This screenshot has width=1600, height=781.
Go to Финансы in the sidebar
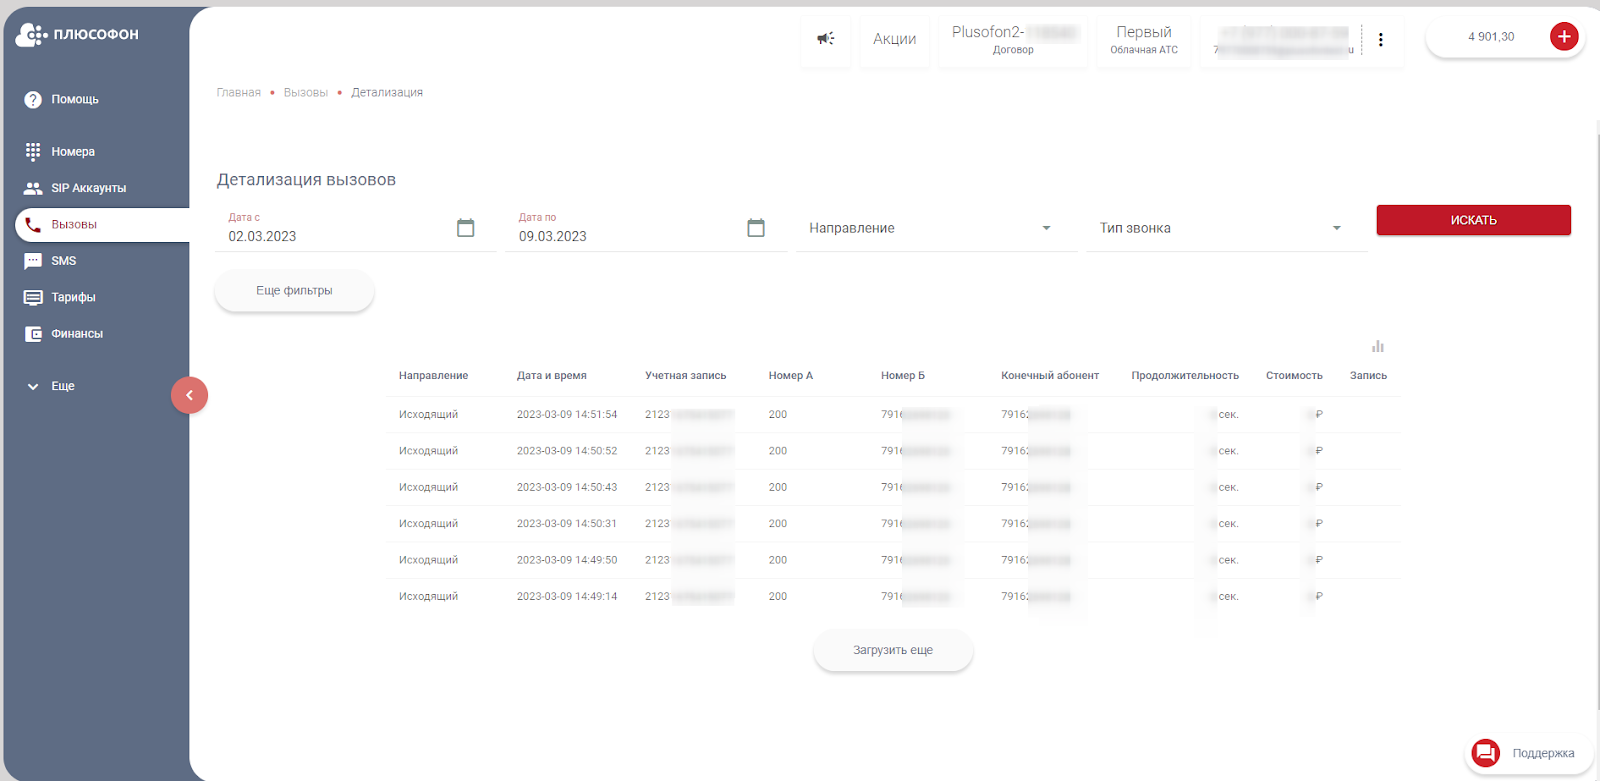click(77, 334)
